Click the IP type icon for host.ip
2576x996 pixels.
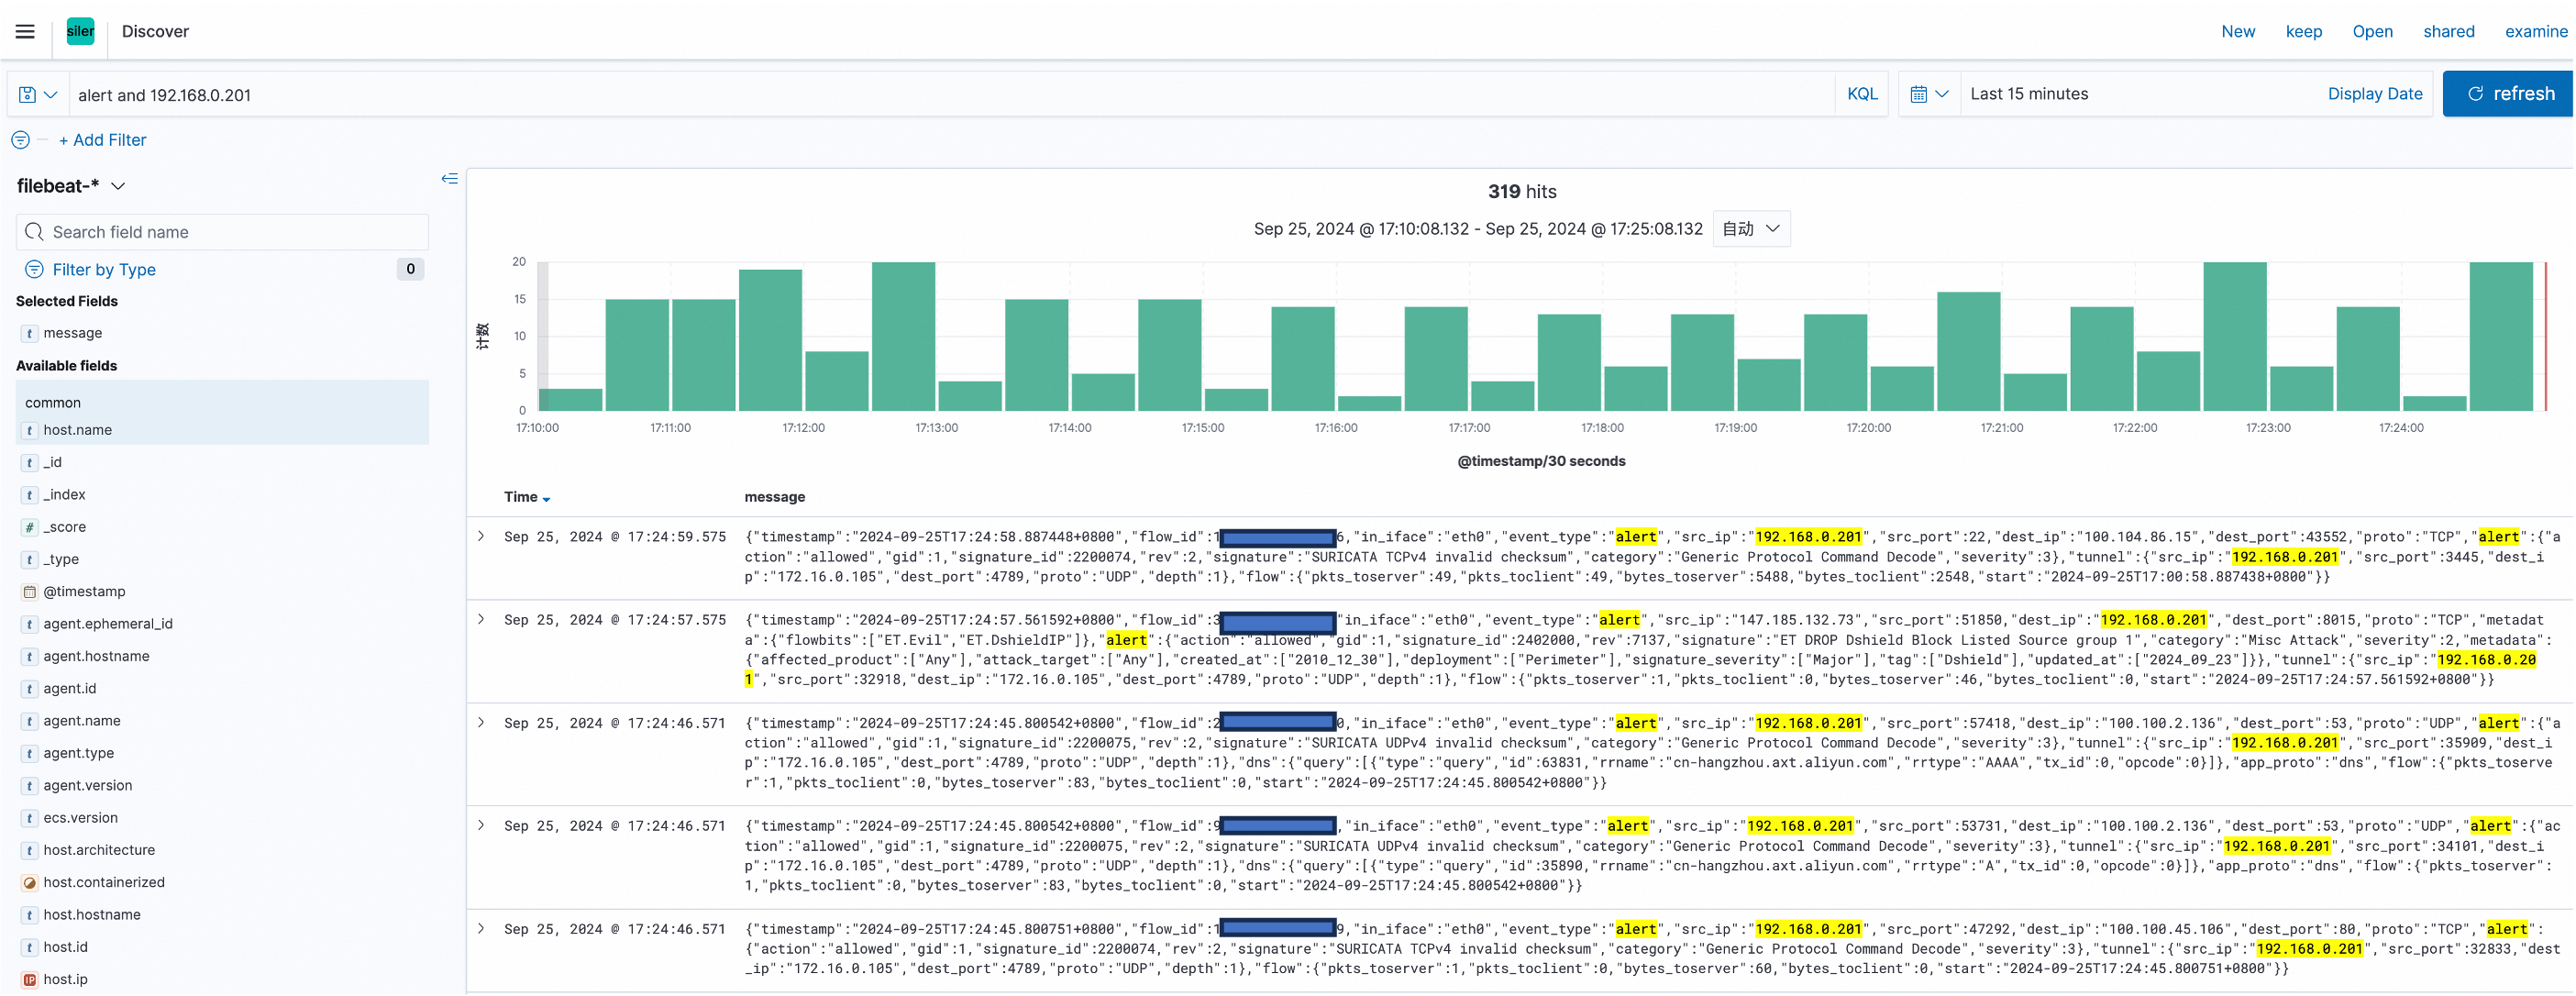tap(30, 979)
